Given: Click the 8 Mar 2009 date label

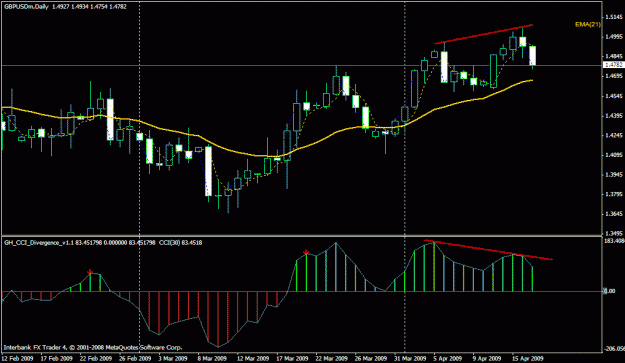Looking at the screenshot, I should pos(212,358).
